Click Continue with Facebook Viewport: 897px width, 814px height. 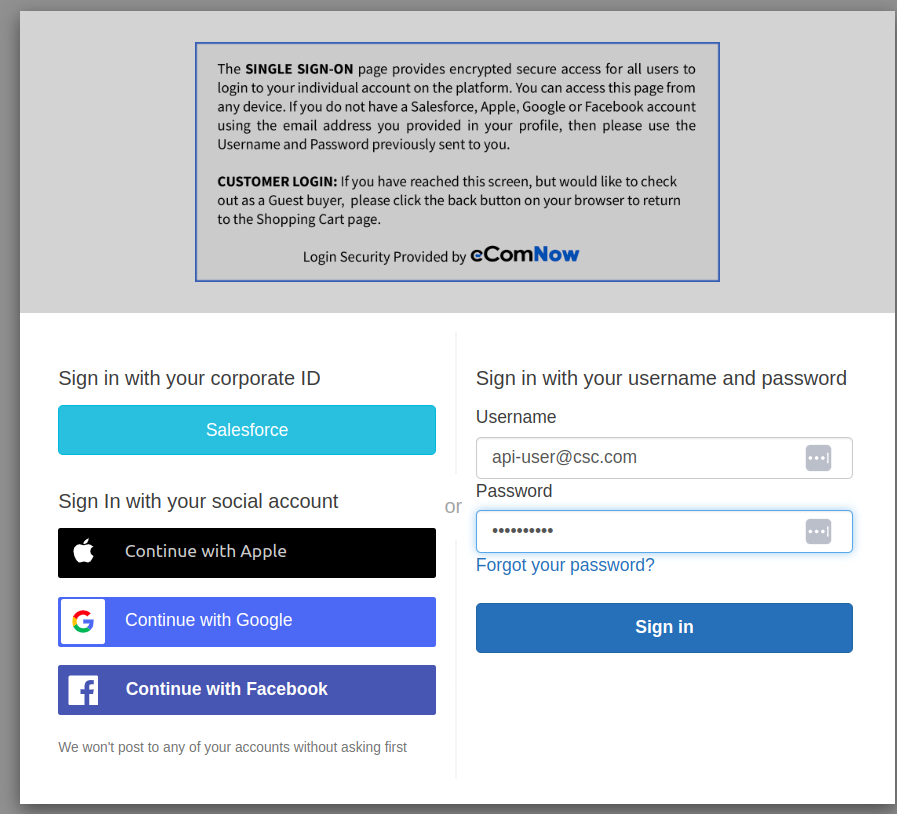[246, 689]
